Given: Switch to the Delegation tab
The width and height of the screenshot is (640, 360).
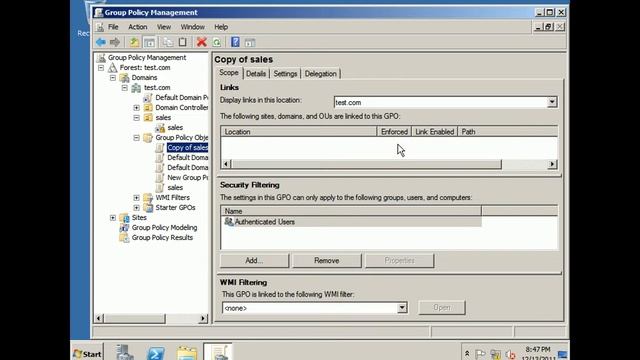Looking at the screenshot, I should [320, 74].
